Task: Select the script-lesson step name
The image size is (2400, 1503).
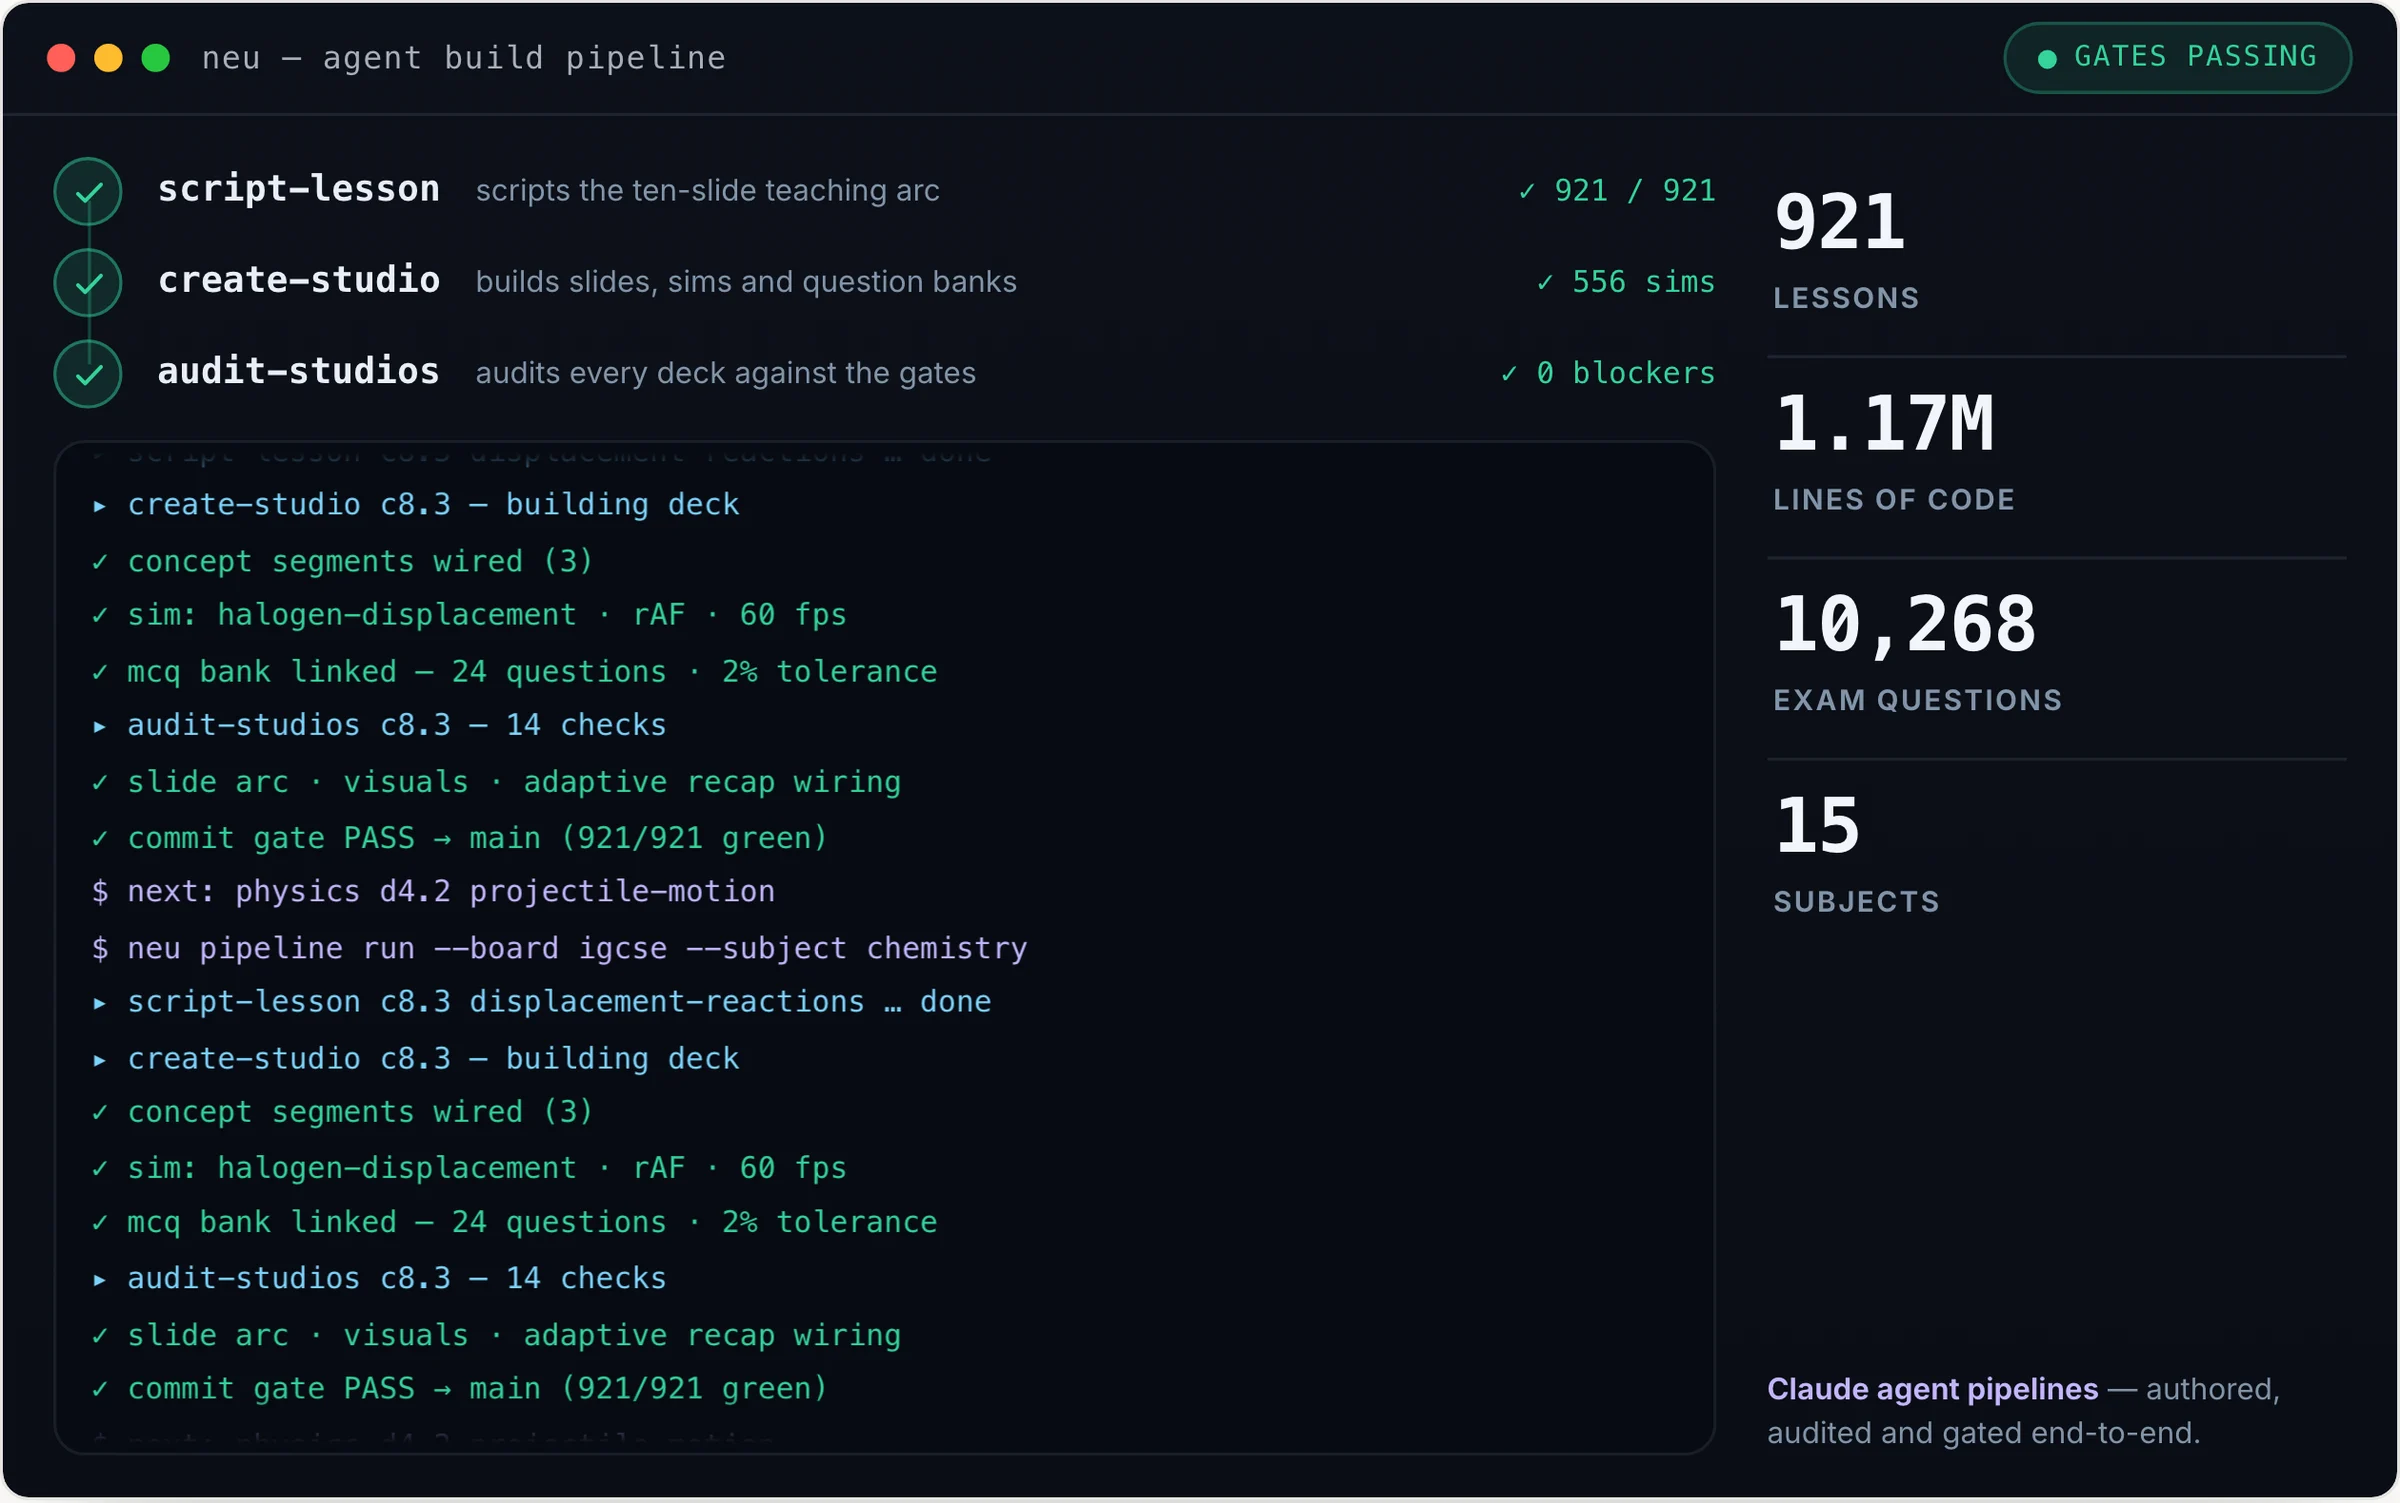Action: click(x=299, y=189)
